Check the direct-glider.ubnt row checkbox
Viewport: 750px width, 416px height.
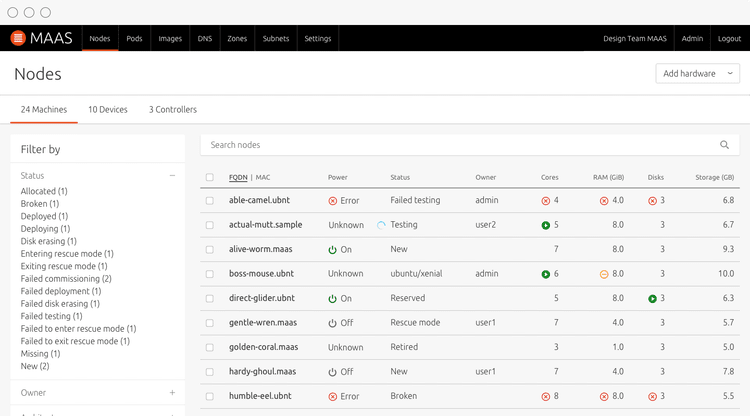tap(210, 298)
